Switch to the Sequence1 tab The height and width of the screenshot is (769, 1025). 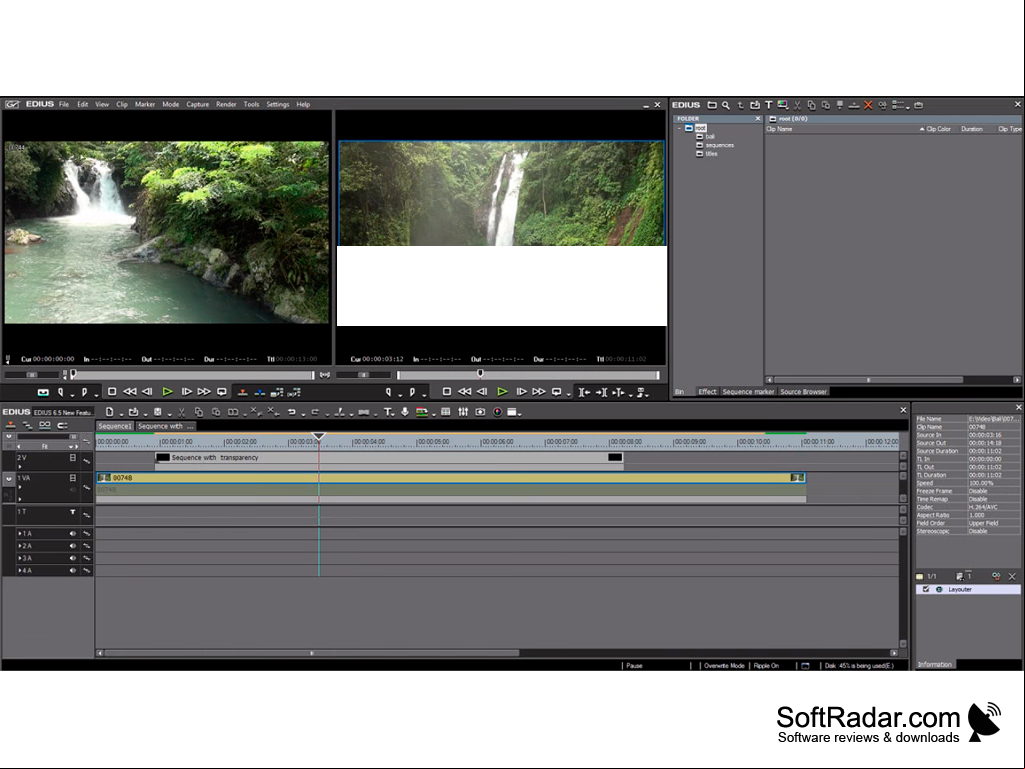click(x=115, y=426)
